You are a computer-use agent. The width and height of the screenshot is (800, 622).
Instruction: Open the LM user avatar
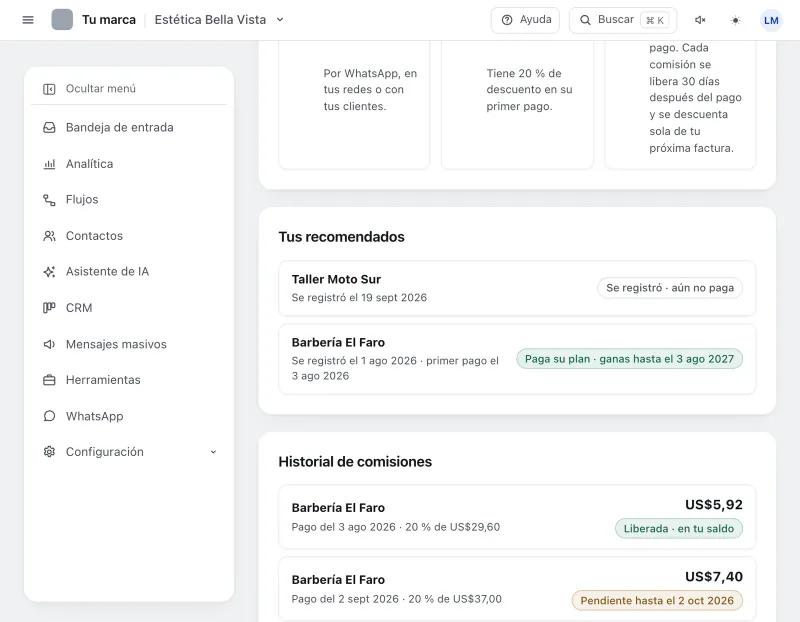[x=771, y=20]
